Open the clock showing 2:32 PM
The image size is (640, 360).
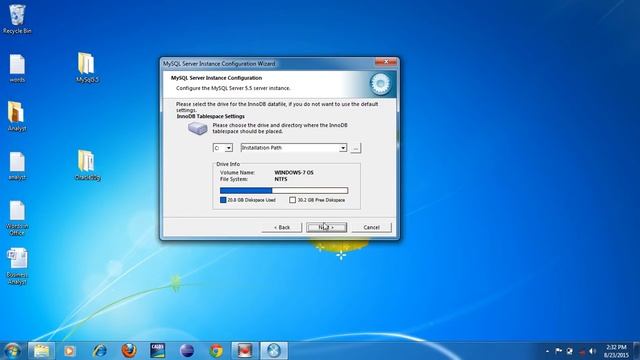(x=616, y=351)
